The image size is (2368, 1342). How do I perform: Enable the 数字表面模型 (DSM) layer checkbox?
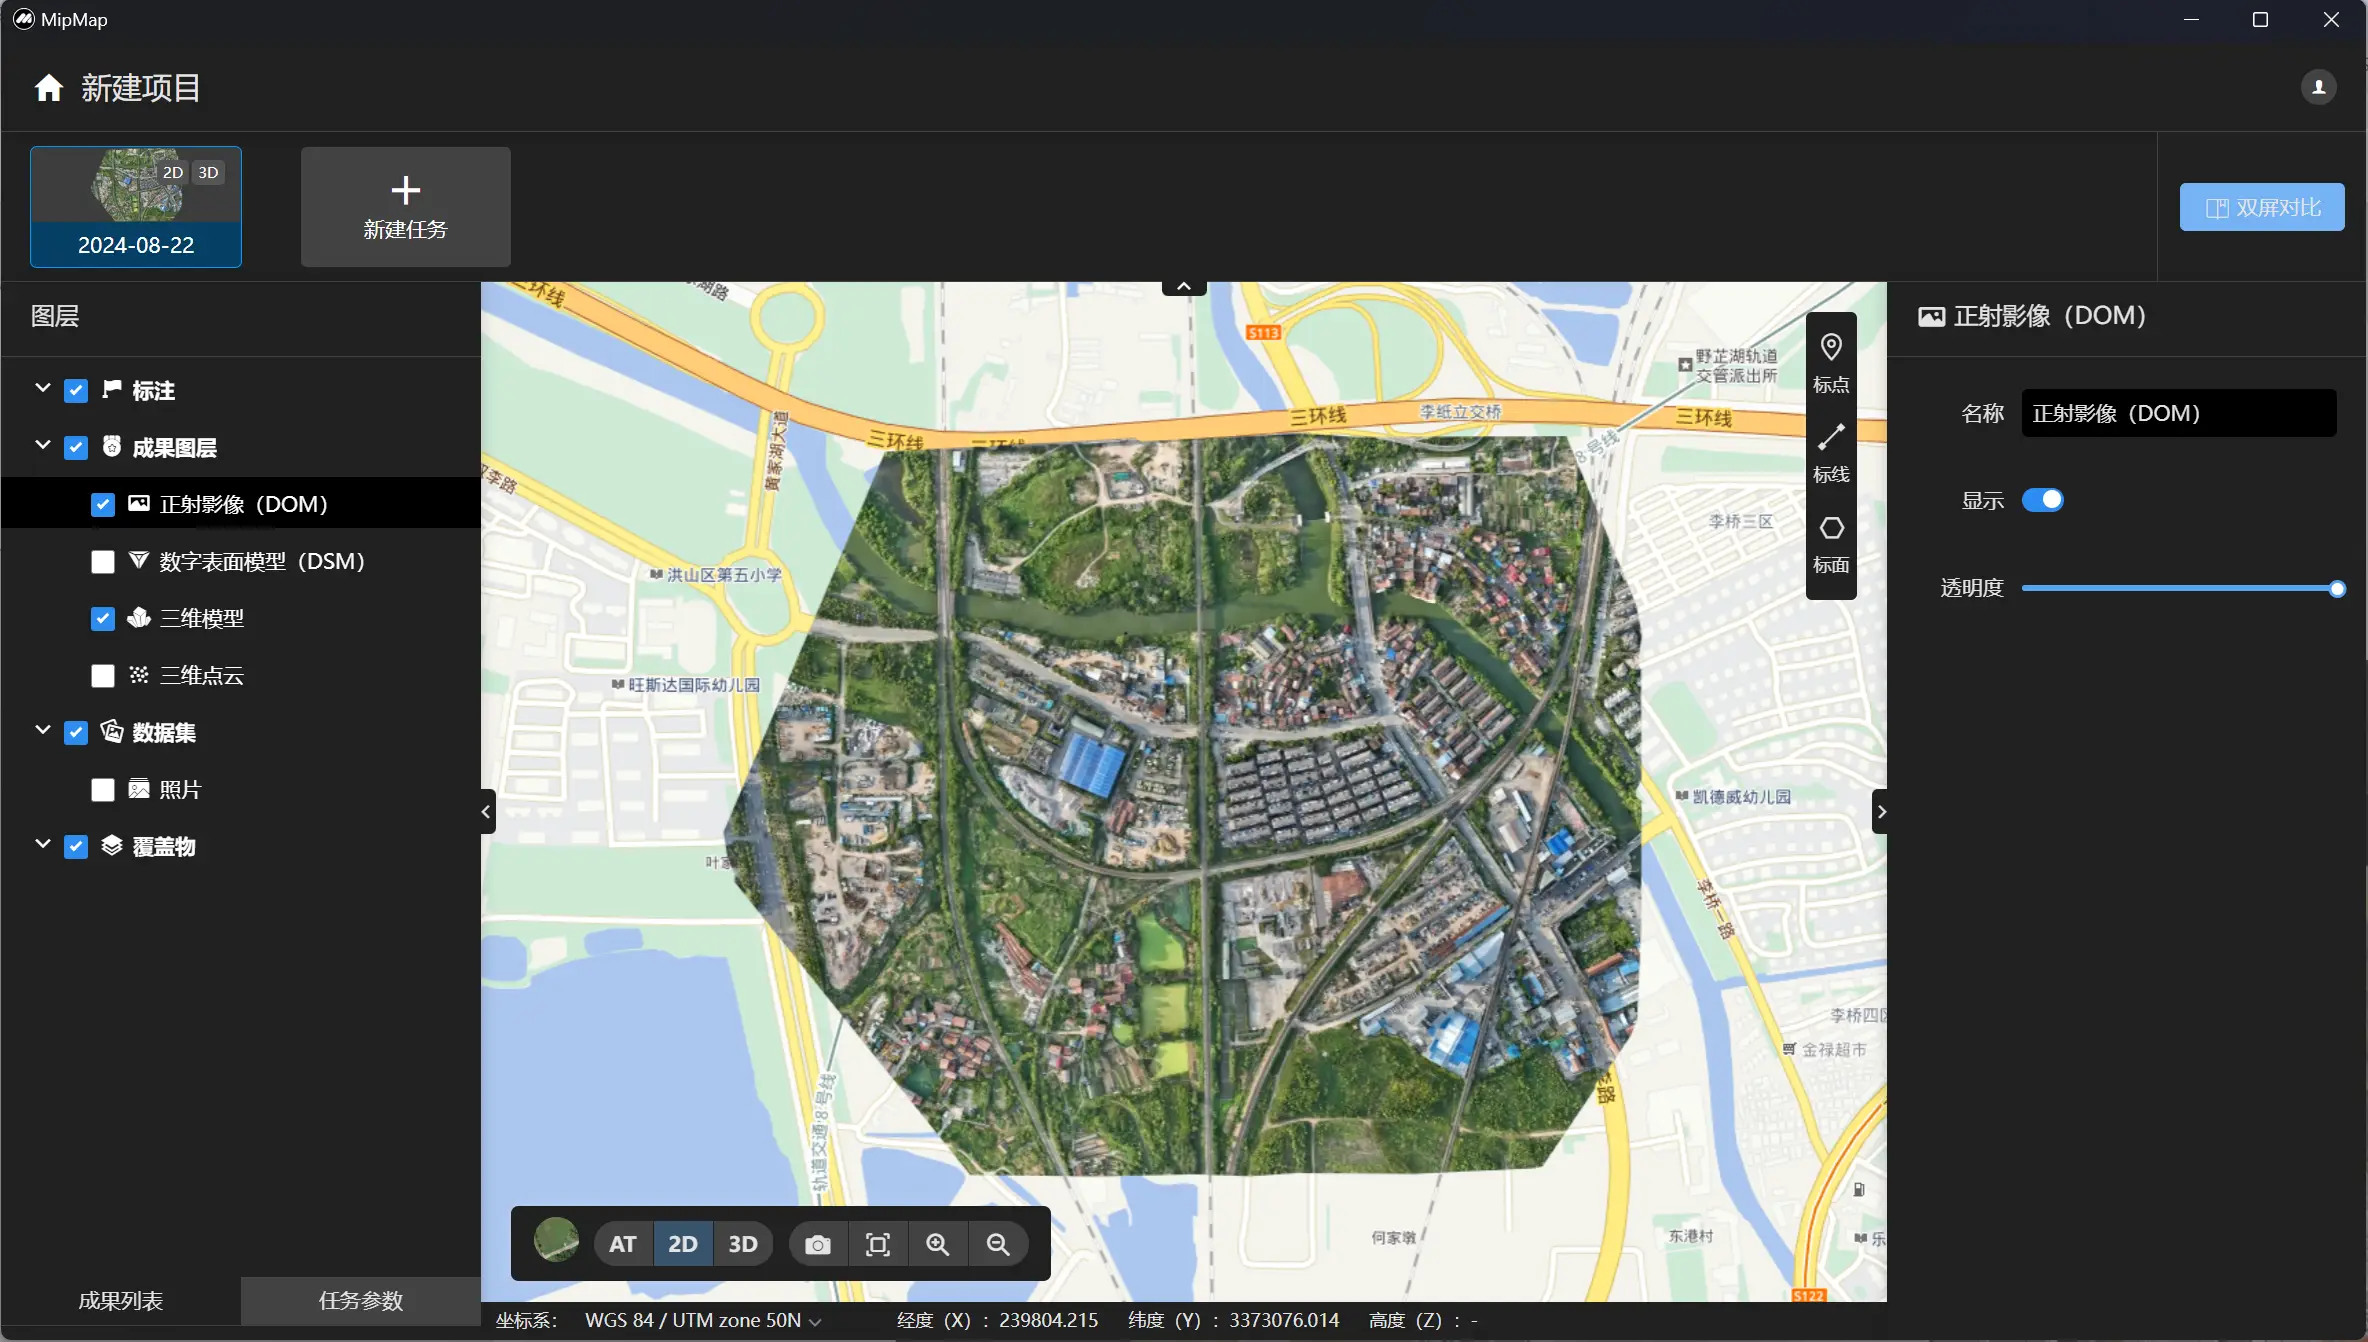[x=103, y=562]
